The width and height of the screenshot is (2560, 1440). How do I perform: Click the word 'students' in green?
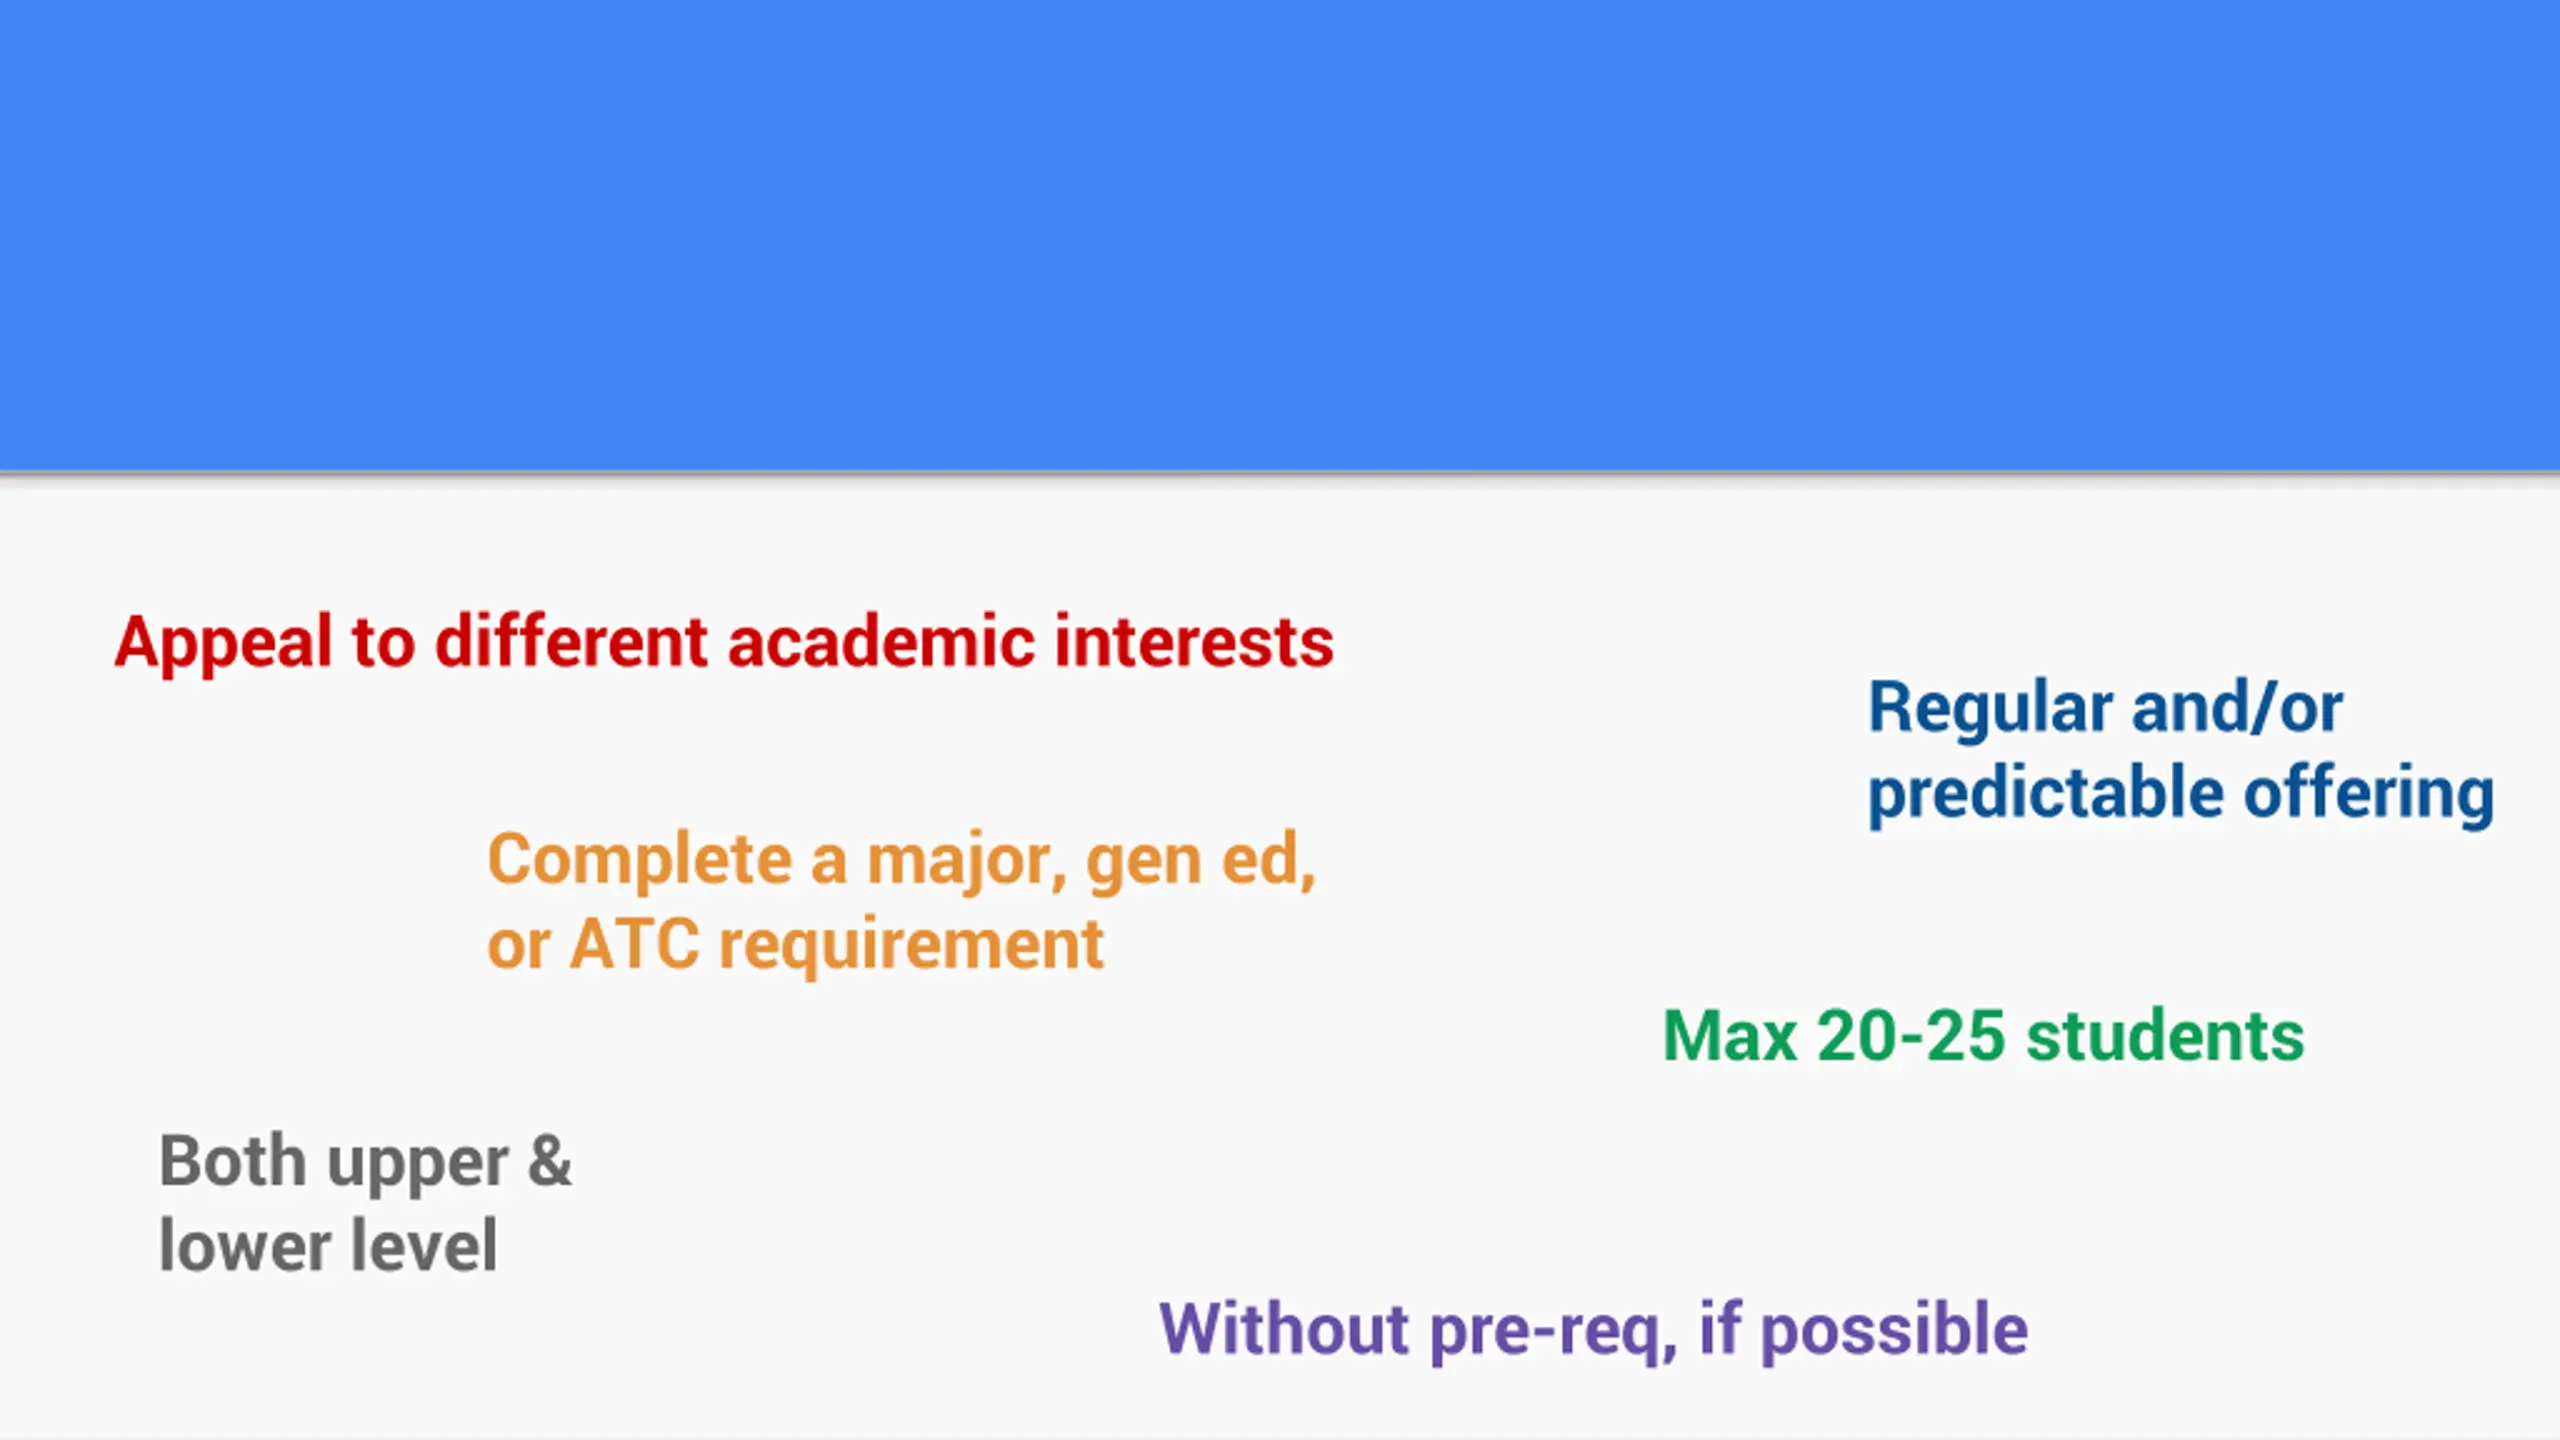[x=2165, y=1036]
